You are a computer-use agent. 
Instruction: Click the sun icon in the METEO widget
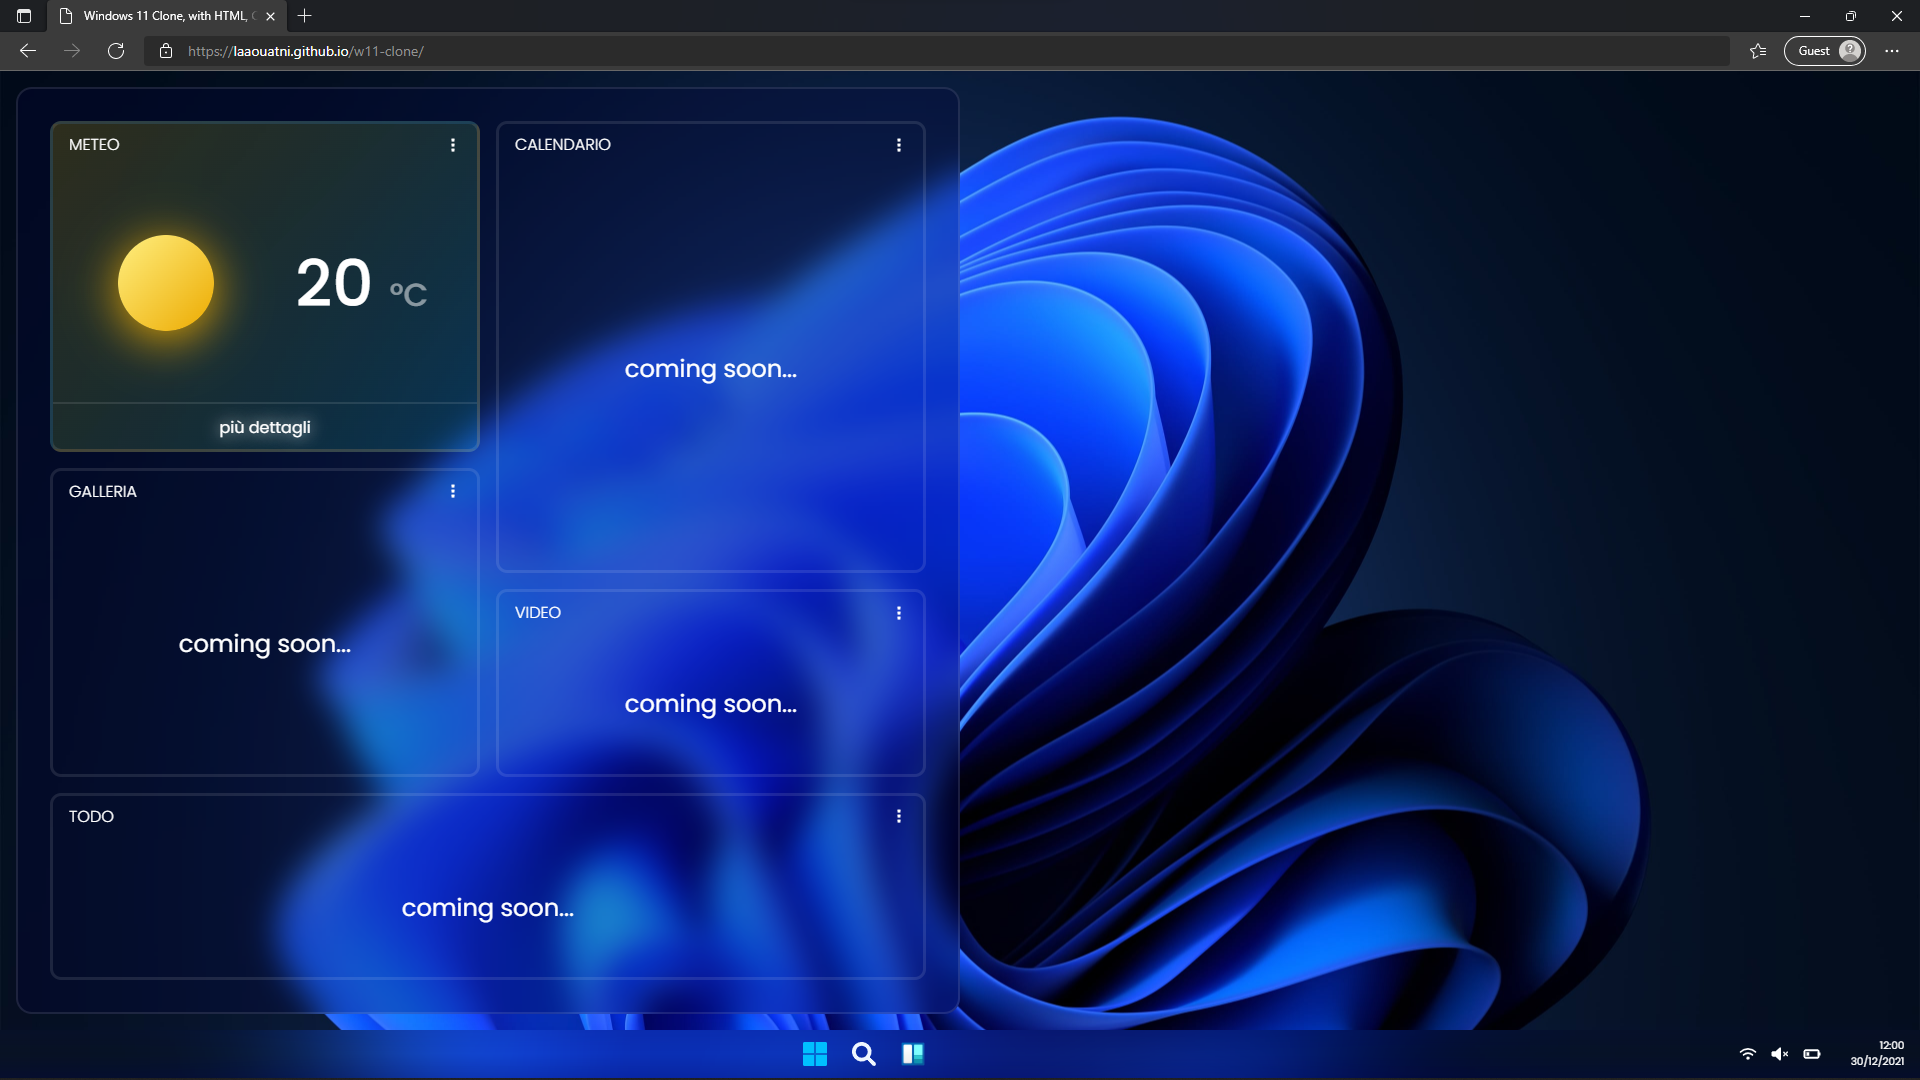click(x=166, y=283)
